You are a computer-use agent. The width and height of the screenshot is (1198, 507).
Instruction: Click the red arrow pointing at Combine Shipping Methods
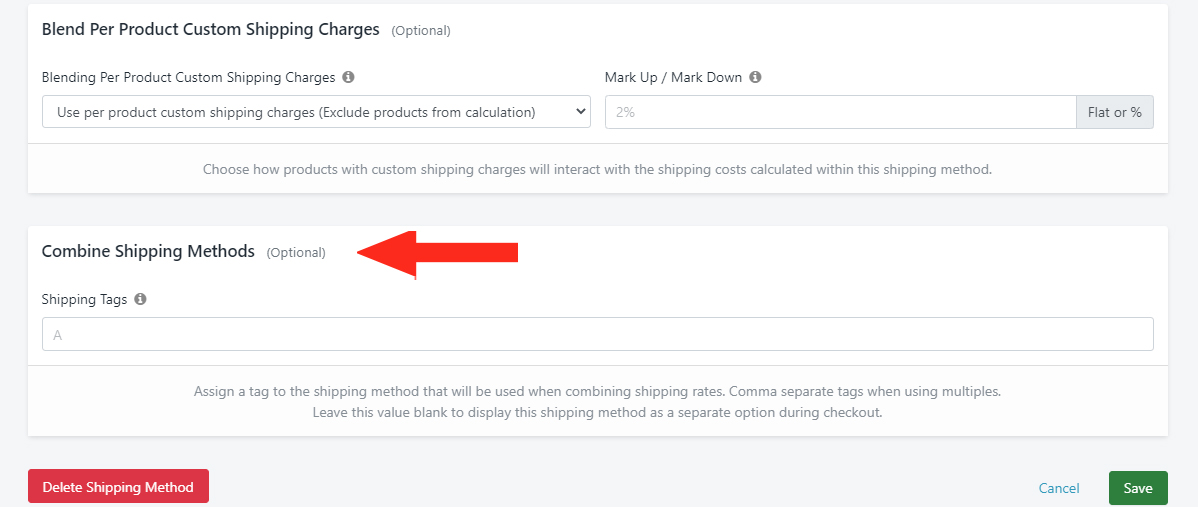[x=437, y=254]
